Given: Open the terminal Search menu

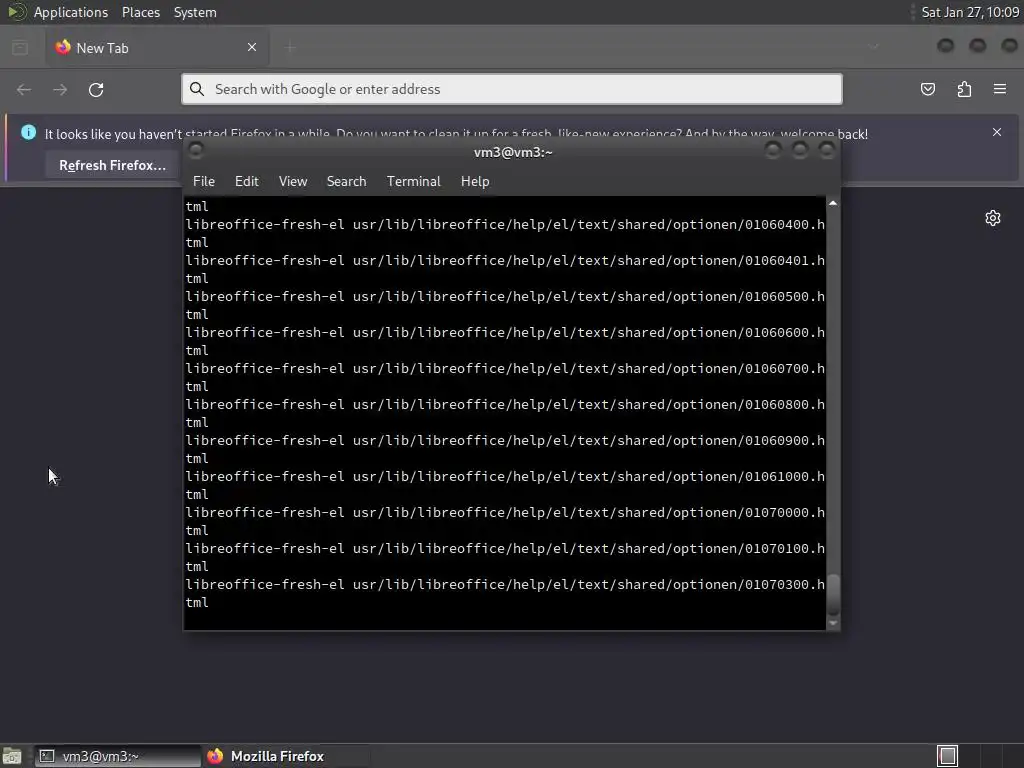Looking at the screenshot, I should click(346, 182).
